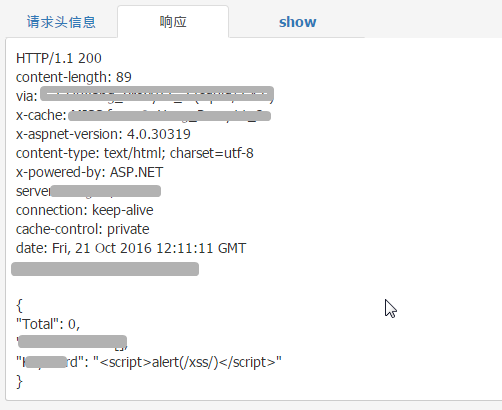The image size is (502, 410).
Task: Click the content-type text/html header line
Action: click(x=135, y=153)
